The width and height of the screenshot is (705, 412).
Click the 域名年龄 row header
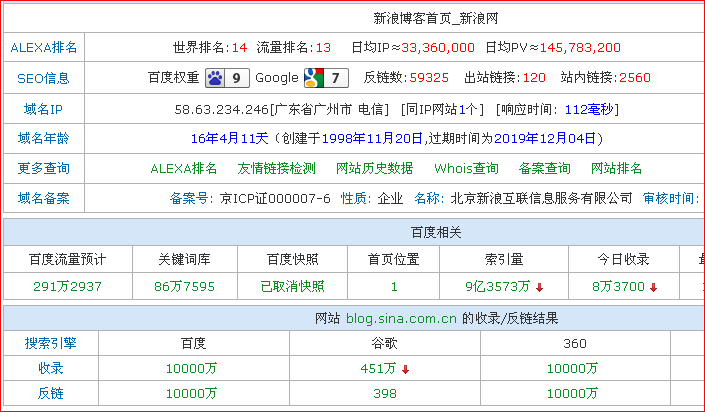coord(44,139)
